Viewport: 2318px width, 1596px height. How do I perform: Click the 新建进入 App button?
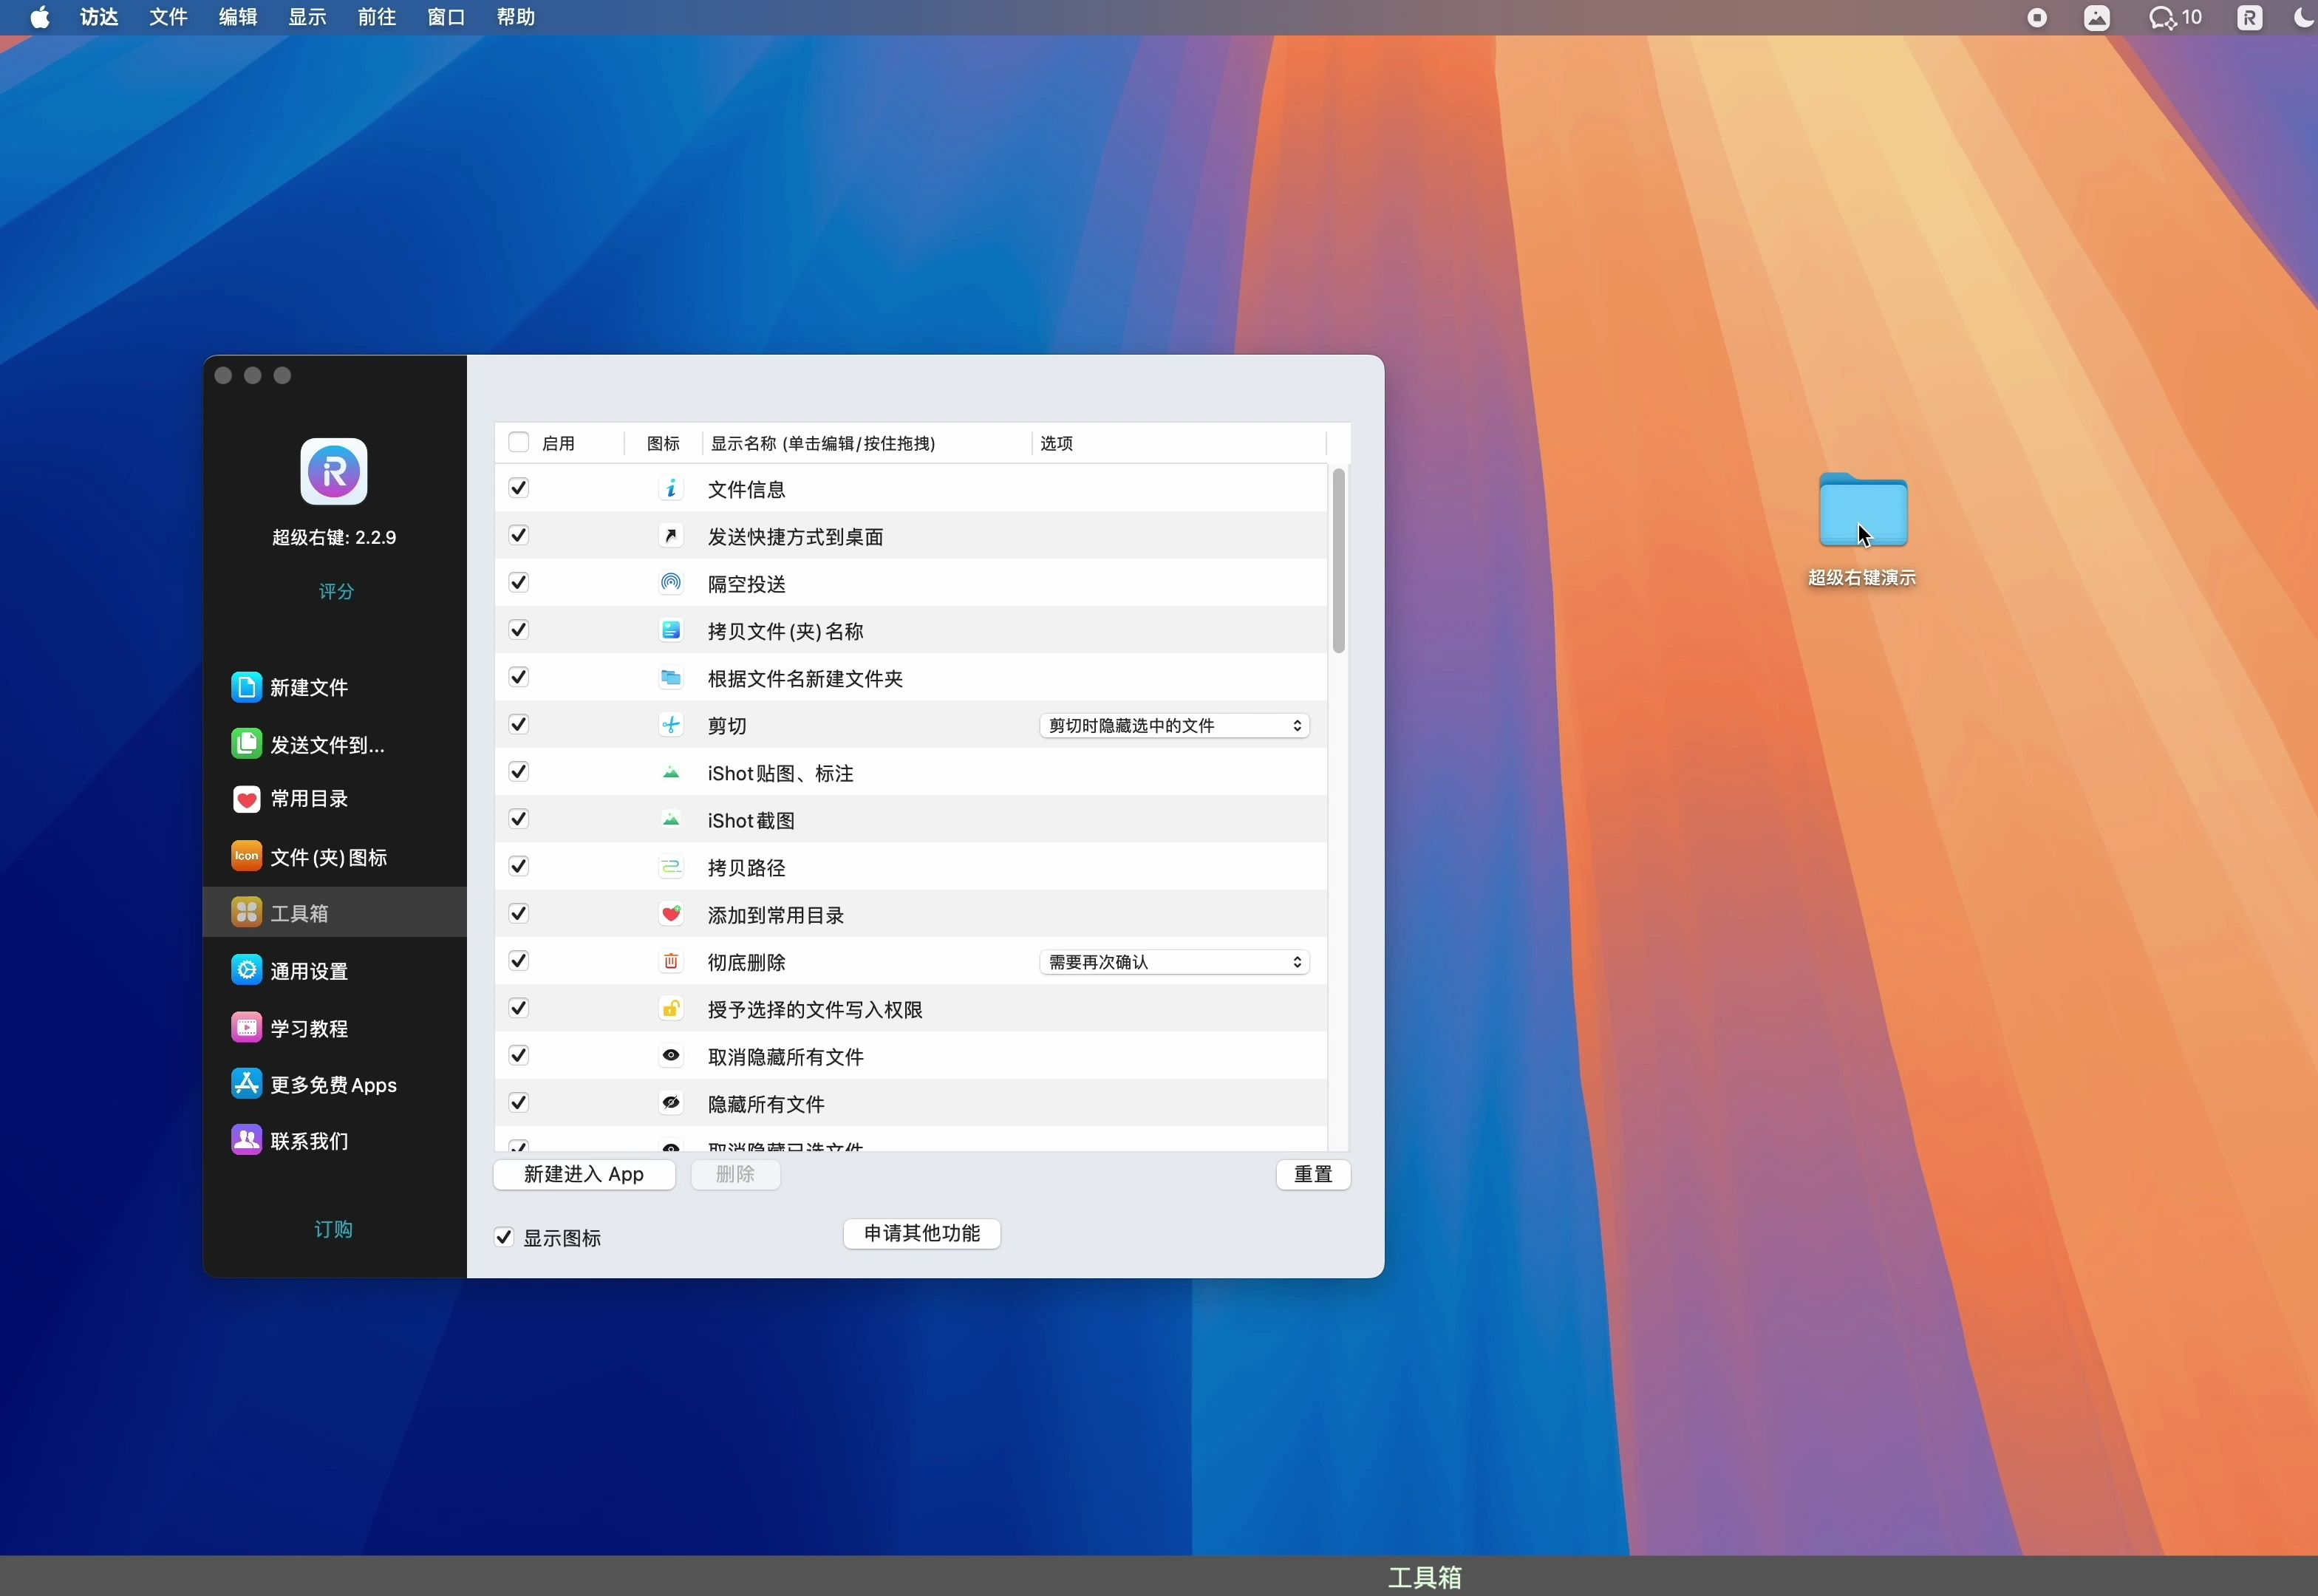click(x=584, y=1174)
